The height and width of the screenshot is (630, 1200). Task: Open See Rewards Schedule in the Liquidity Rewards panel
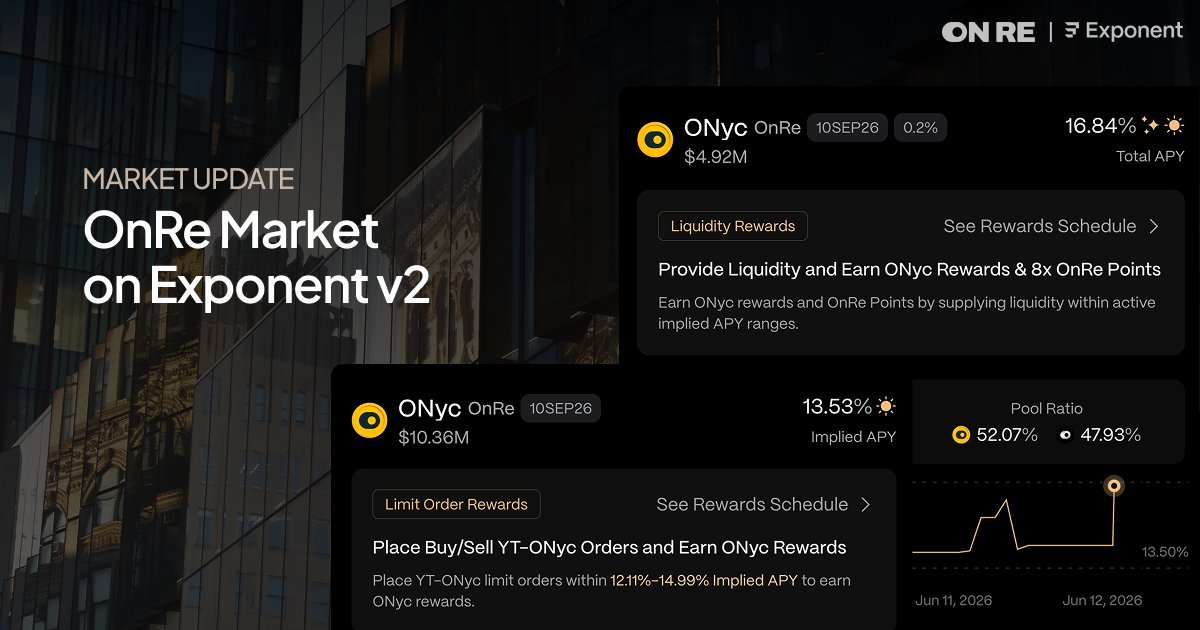point(1040,226)
